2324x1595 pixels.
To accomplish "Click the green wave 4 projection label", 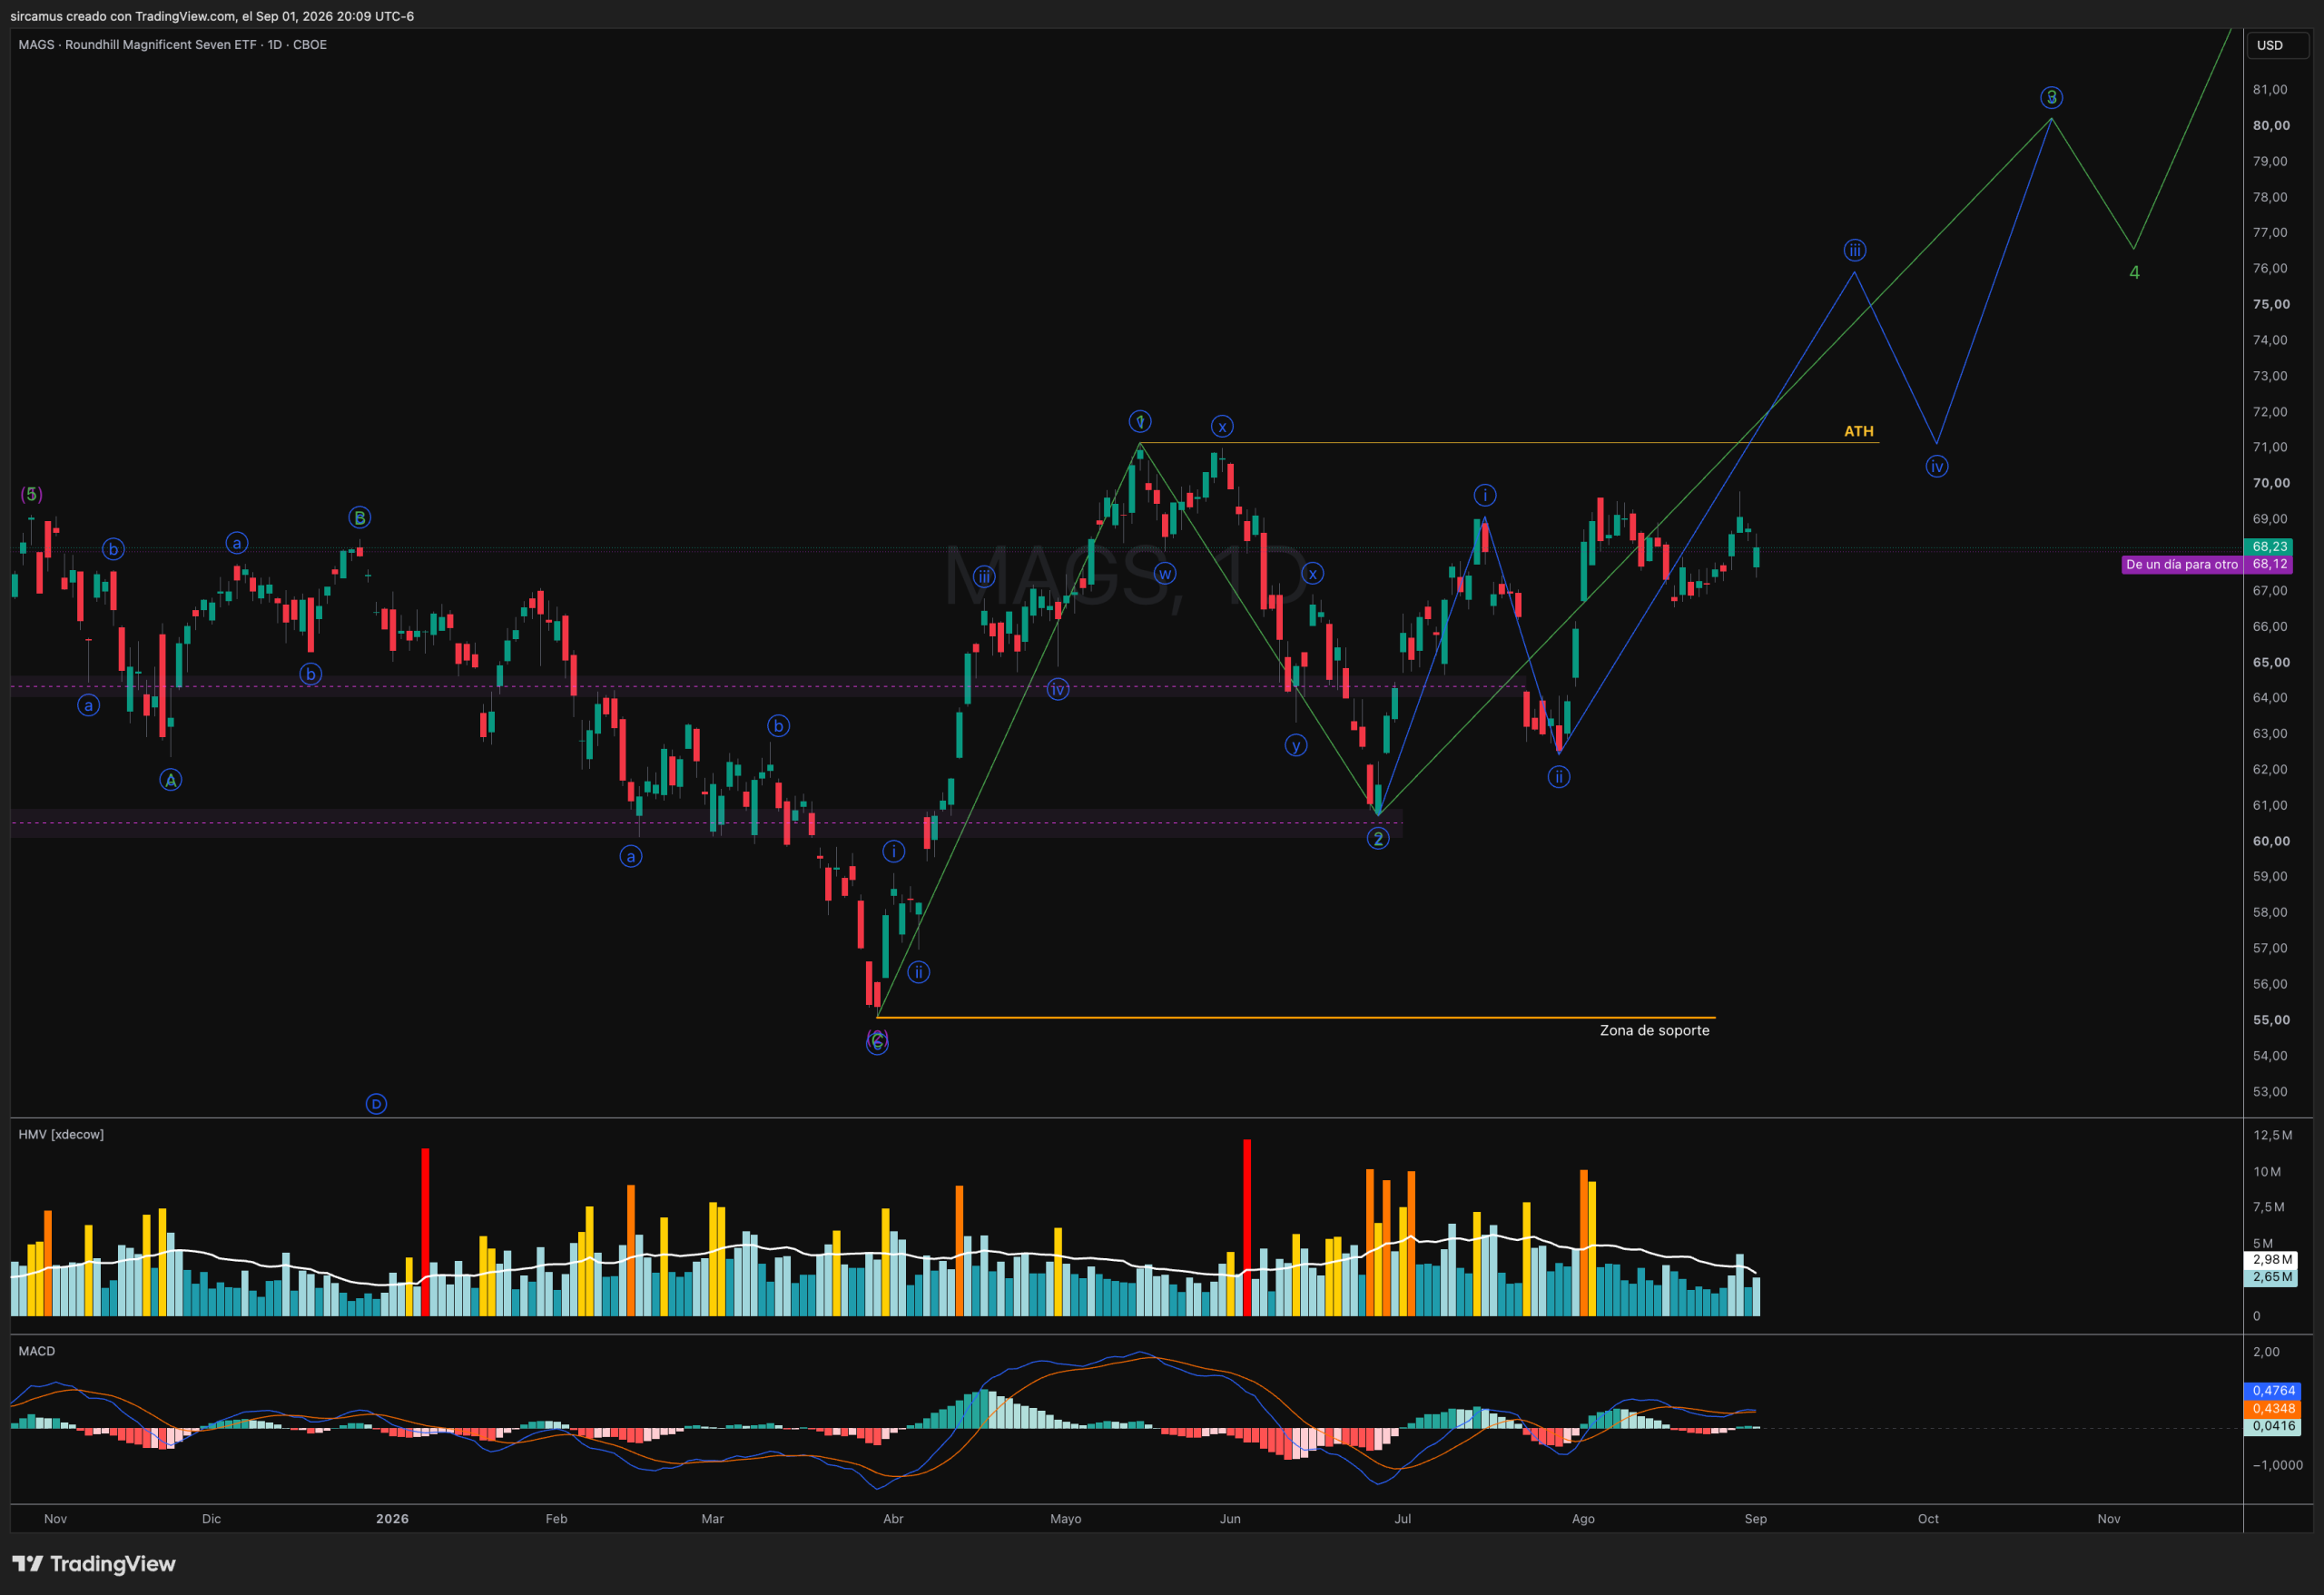I will click(x=2134, y=272).
